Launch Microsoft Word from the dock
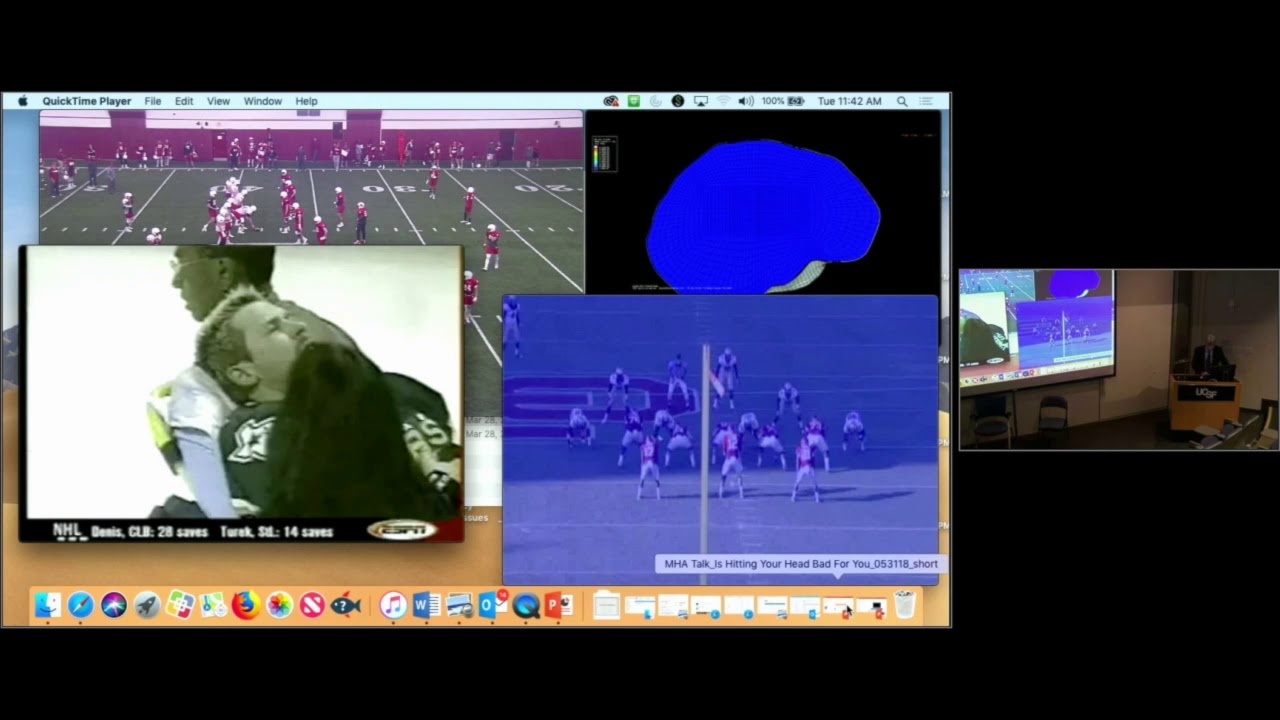 pos(426,605)
